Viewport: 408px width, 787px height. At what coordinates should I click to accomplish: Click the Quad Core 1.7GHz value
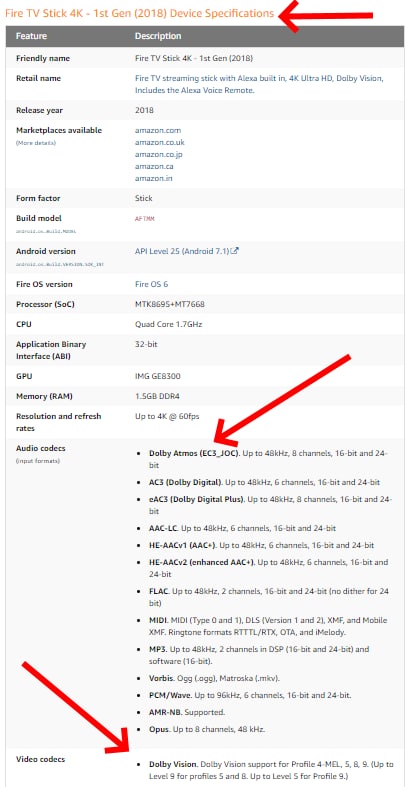click(x=169, y=324)
